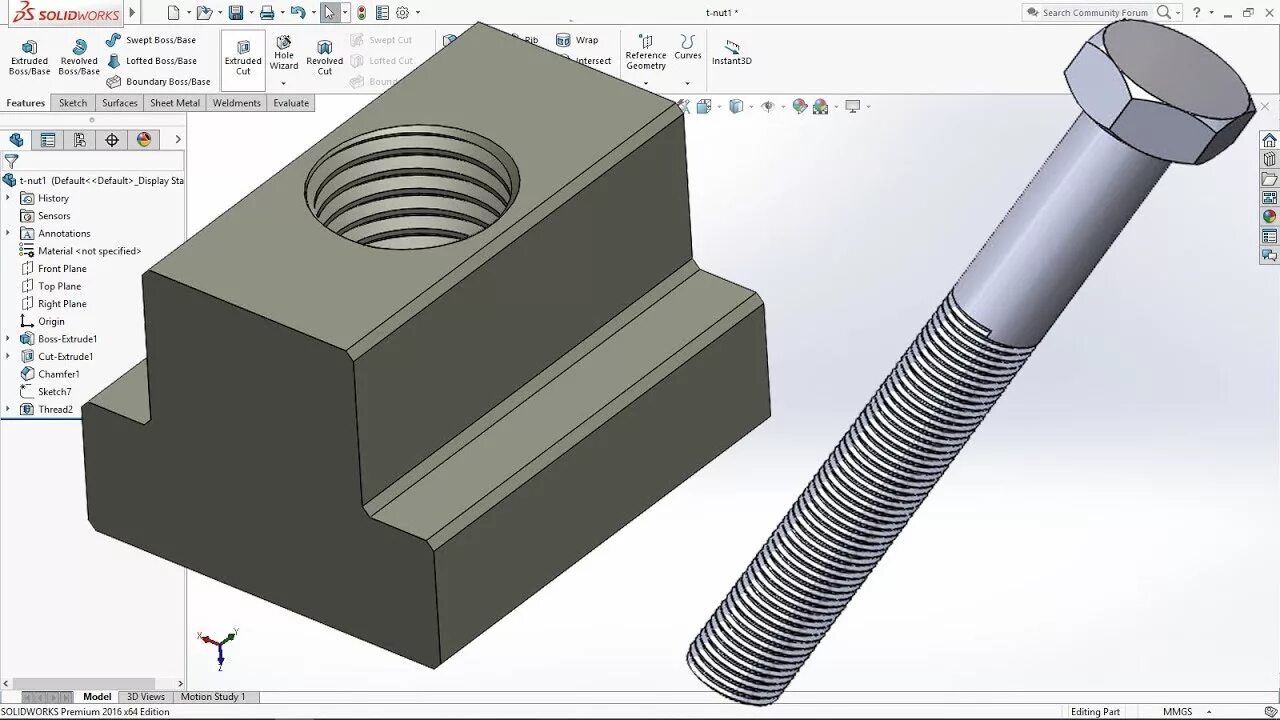Click the New document icon
The height and width of the screenshot is (720, 1280).
point(174,13)
